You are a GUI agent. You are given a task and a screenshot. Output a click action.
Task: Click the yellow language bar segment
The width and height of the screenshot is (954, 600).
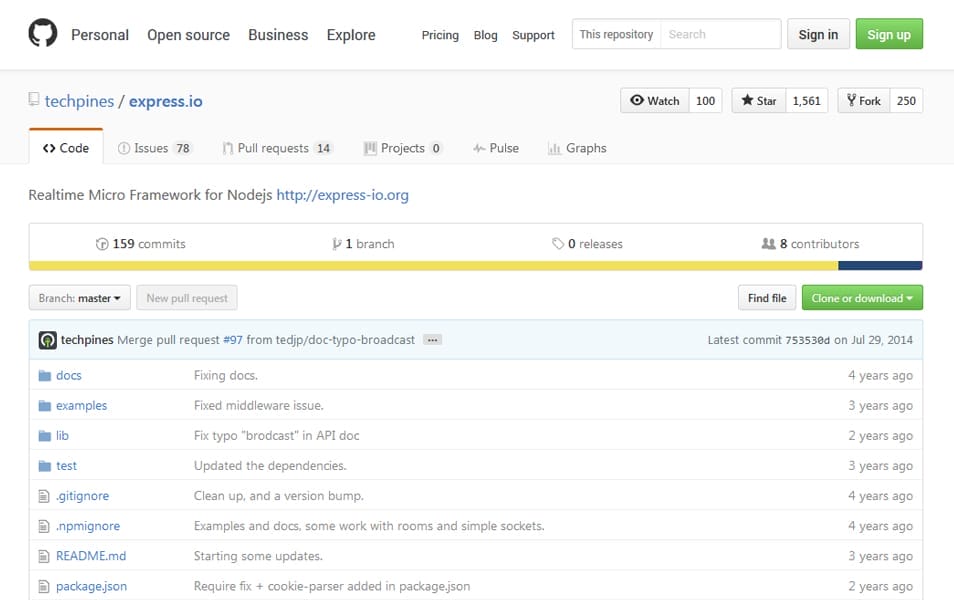(x=432, y=266)
